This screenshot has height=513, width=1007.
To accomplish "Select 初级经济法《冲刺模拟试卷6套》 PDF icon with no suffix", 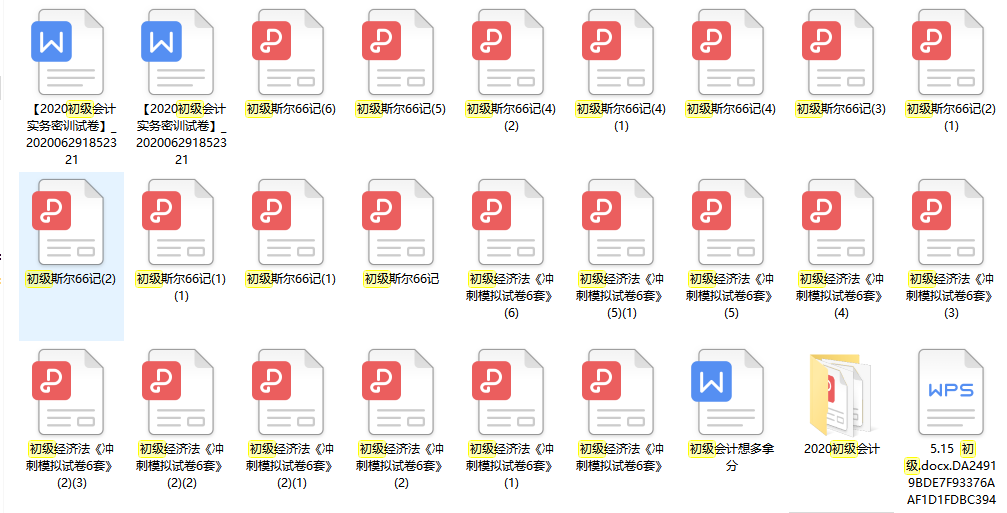I will pyautogui.click(x=617, y=392).
